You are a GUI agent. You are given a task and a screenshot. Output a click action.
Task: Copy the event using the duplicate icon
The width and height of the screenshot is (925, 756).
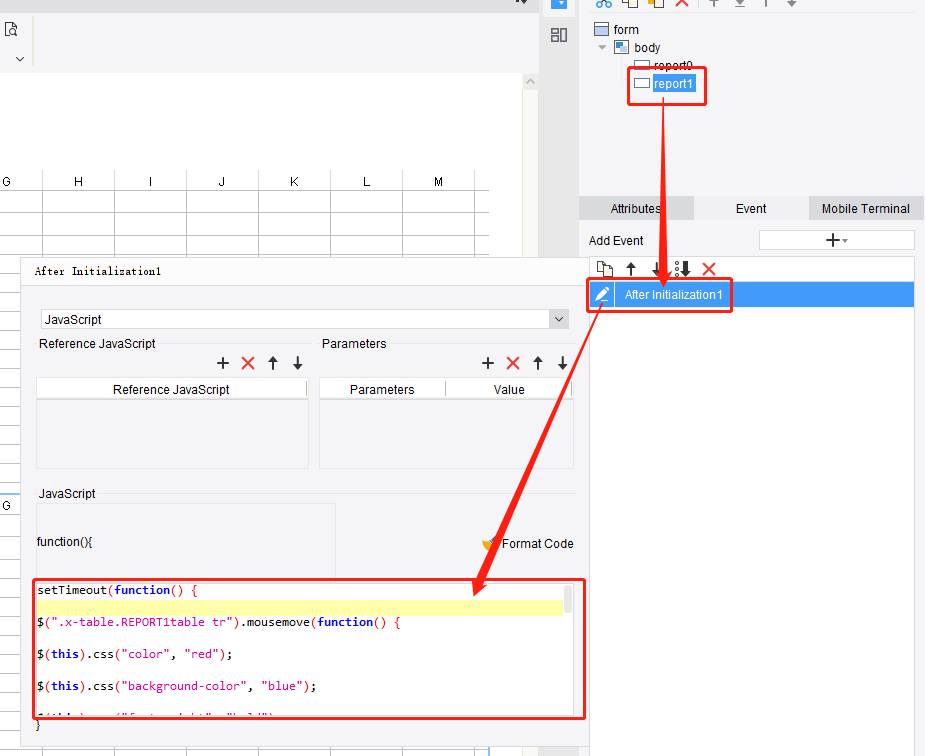pos(604,269)
